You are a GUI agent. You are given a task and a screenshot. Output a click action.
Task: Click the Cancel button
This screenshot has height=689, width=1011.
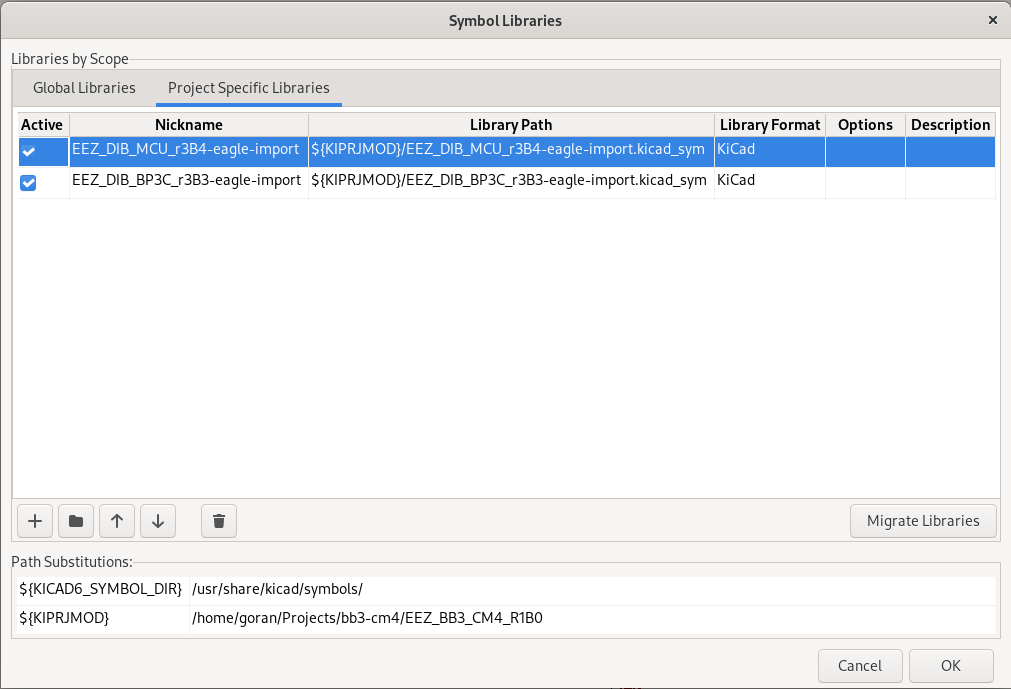pyautogui.click(x=860, y=665)
